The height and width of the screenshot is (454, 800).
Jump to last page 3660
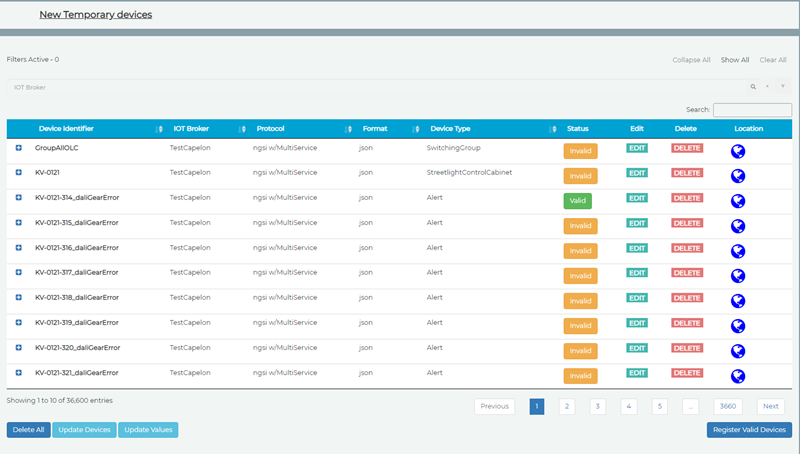click(x=728, y=406)
